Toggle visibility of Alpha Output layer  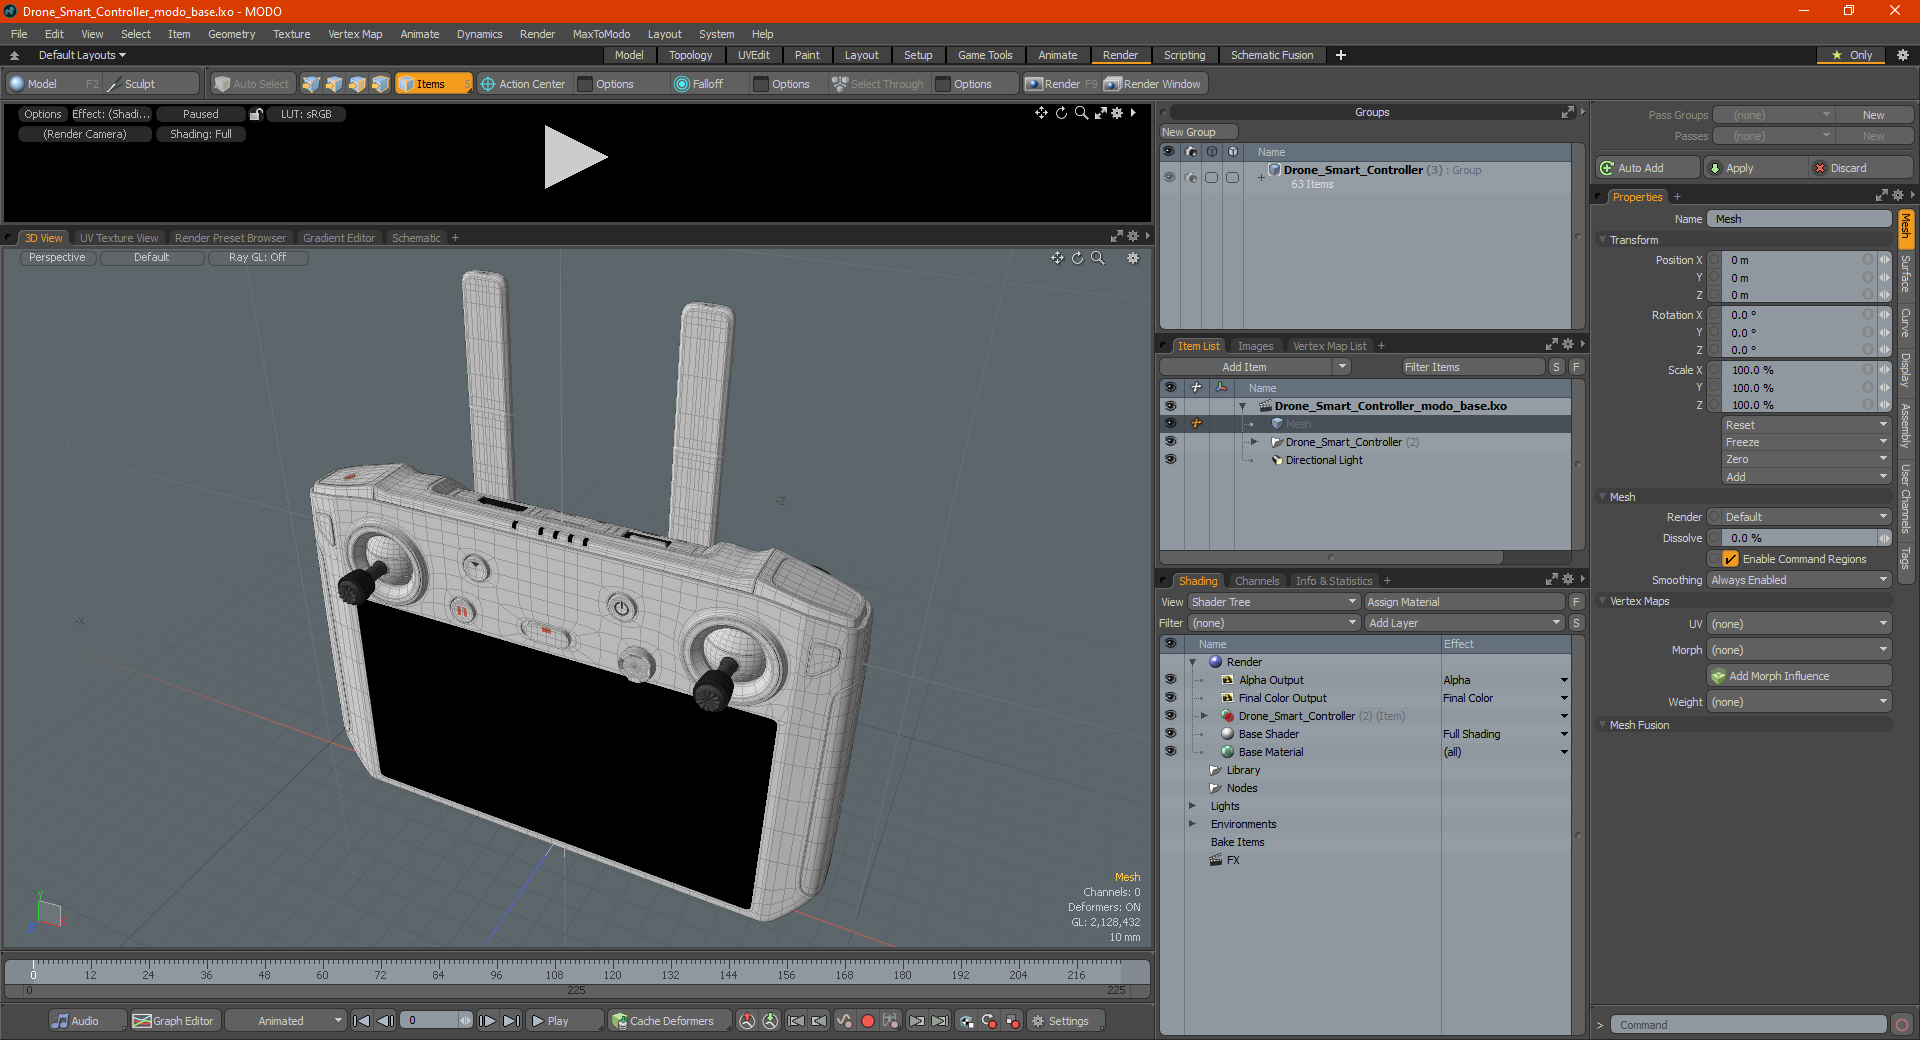(1170, 680)
